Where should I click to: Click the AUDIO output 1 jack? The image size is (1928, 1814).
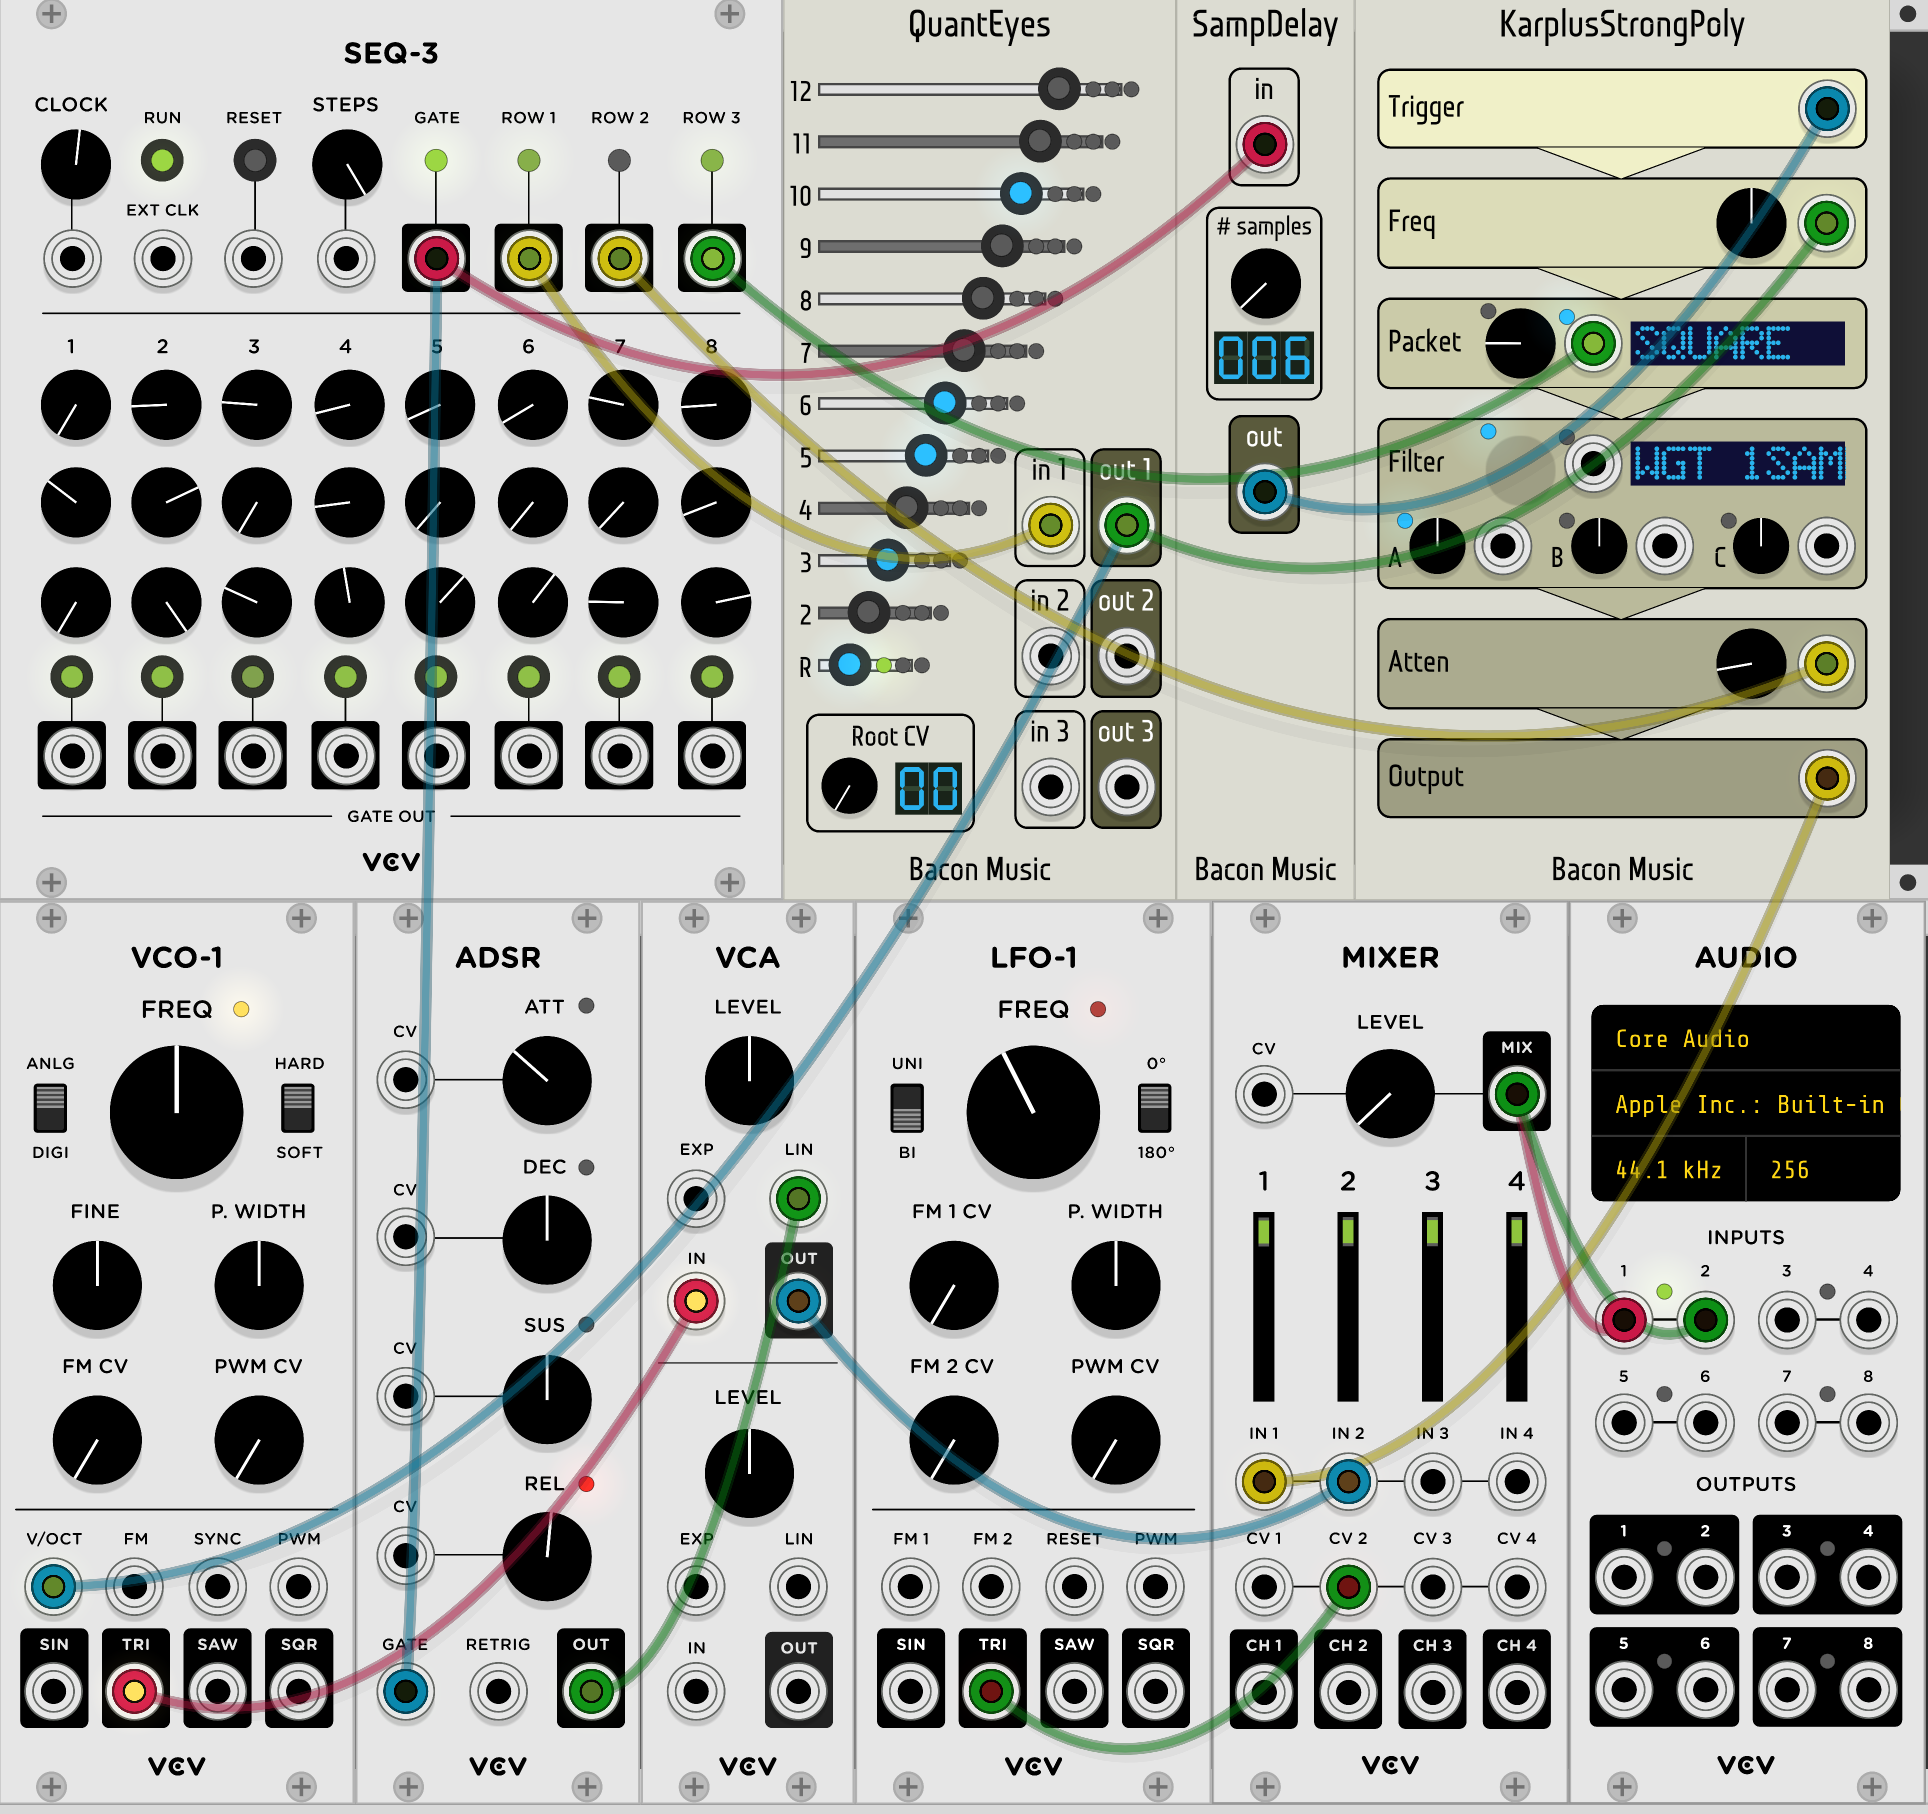coord(1624,1578)
